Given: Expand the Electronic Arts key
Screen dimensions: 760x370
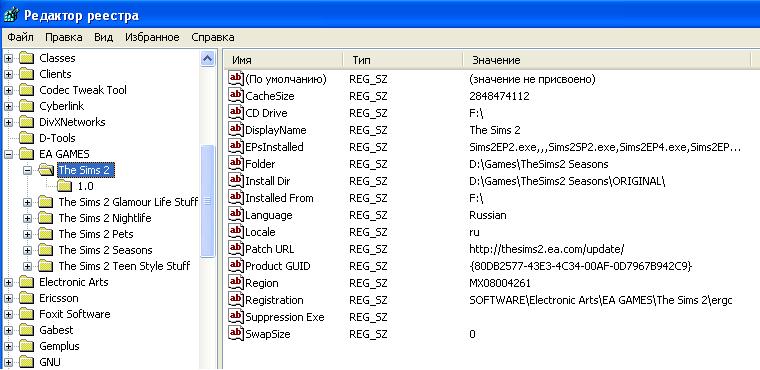Looking at the screenshot, I should [8, 283].
